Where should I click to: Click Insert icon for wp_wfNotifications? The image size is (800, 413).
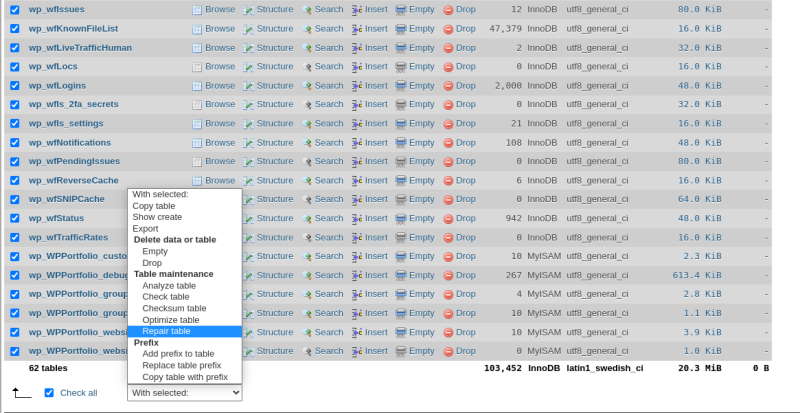point(357,143)
